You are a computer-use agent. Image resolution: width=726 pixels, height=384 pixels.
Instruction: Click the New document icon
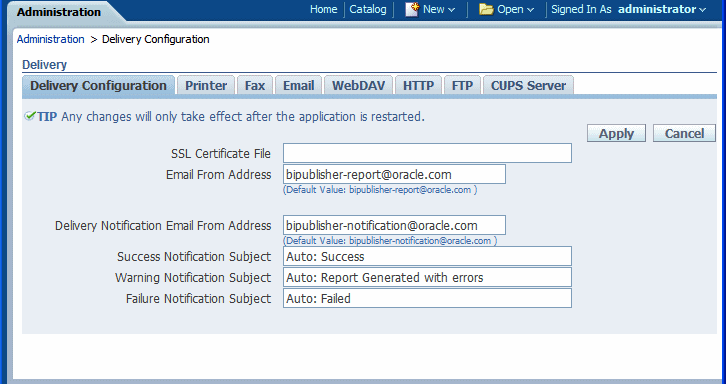coord(412,9)
